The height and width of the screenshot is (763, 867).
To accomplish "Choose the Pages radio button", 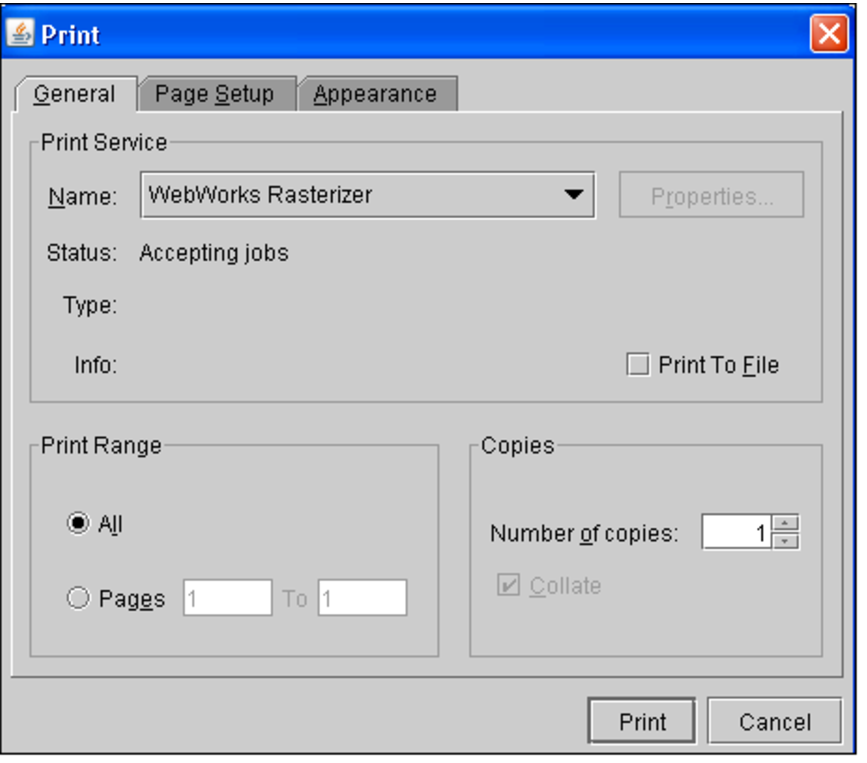I will [x=78, y=599].
